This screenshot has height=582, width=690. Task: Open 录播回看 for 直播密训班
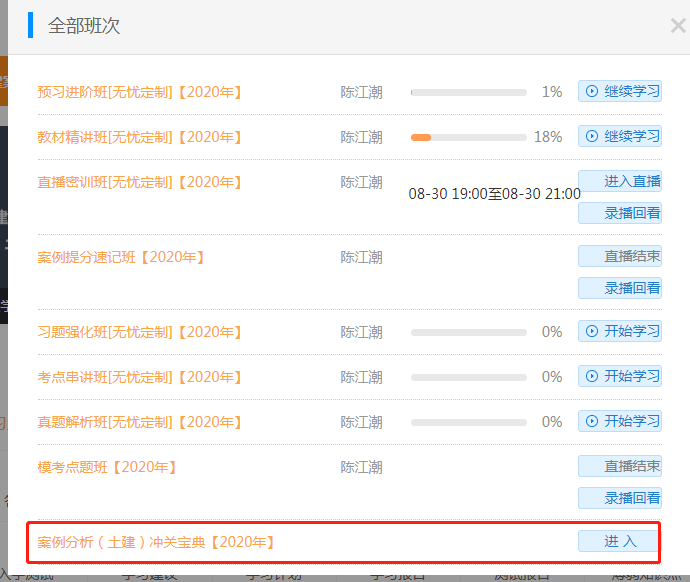(620, 213)
